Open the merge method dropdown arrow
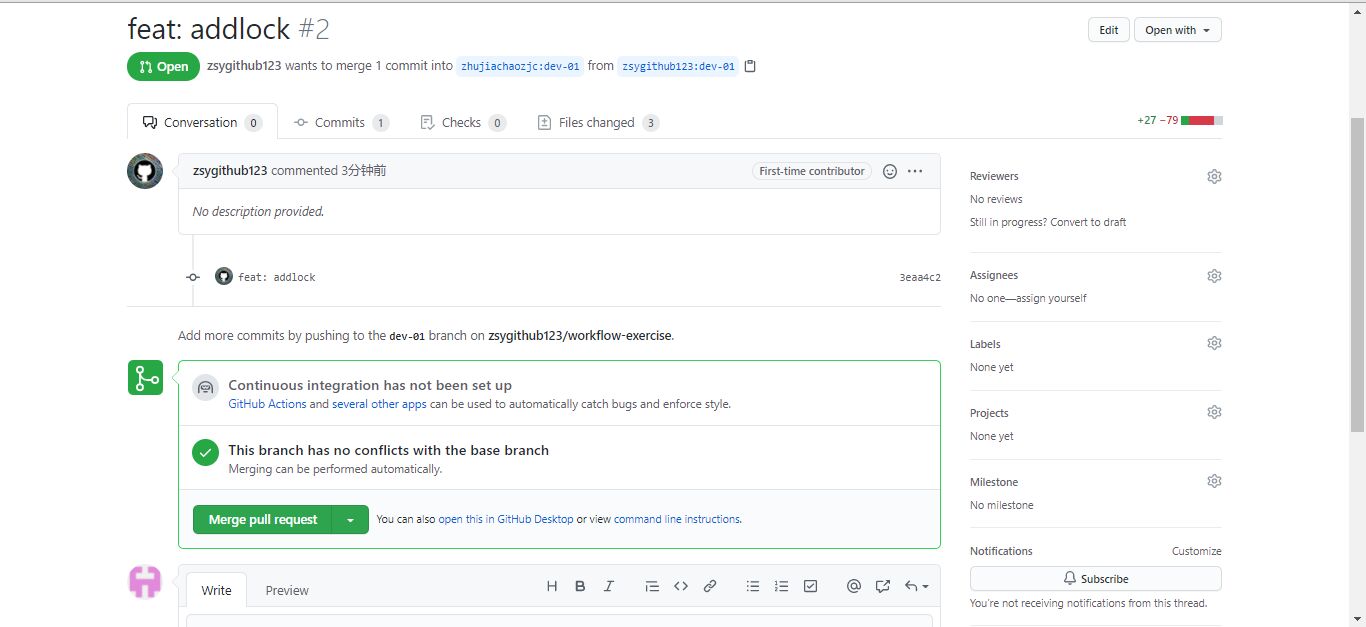Screen dimensions: 1366x627 coord(350,520)
